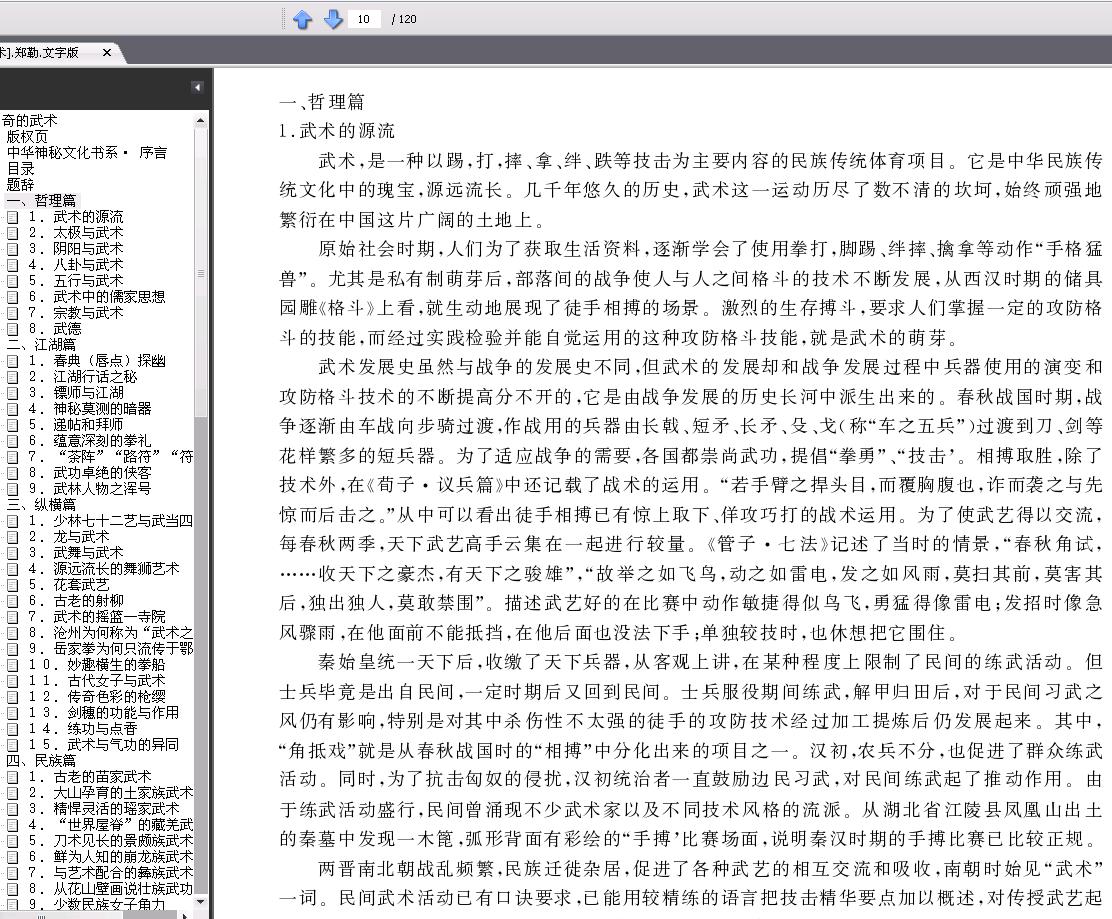Click the bookmarks vertical scrollbar thumb
This screenshot has height=919, width=1112.
200,273
